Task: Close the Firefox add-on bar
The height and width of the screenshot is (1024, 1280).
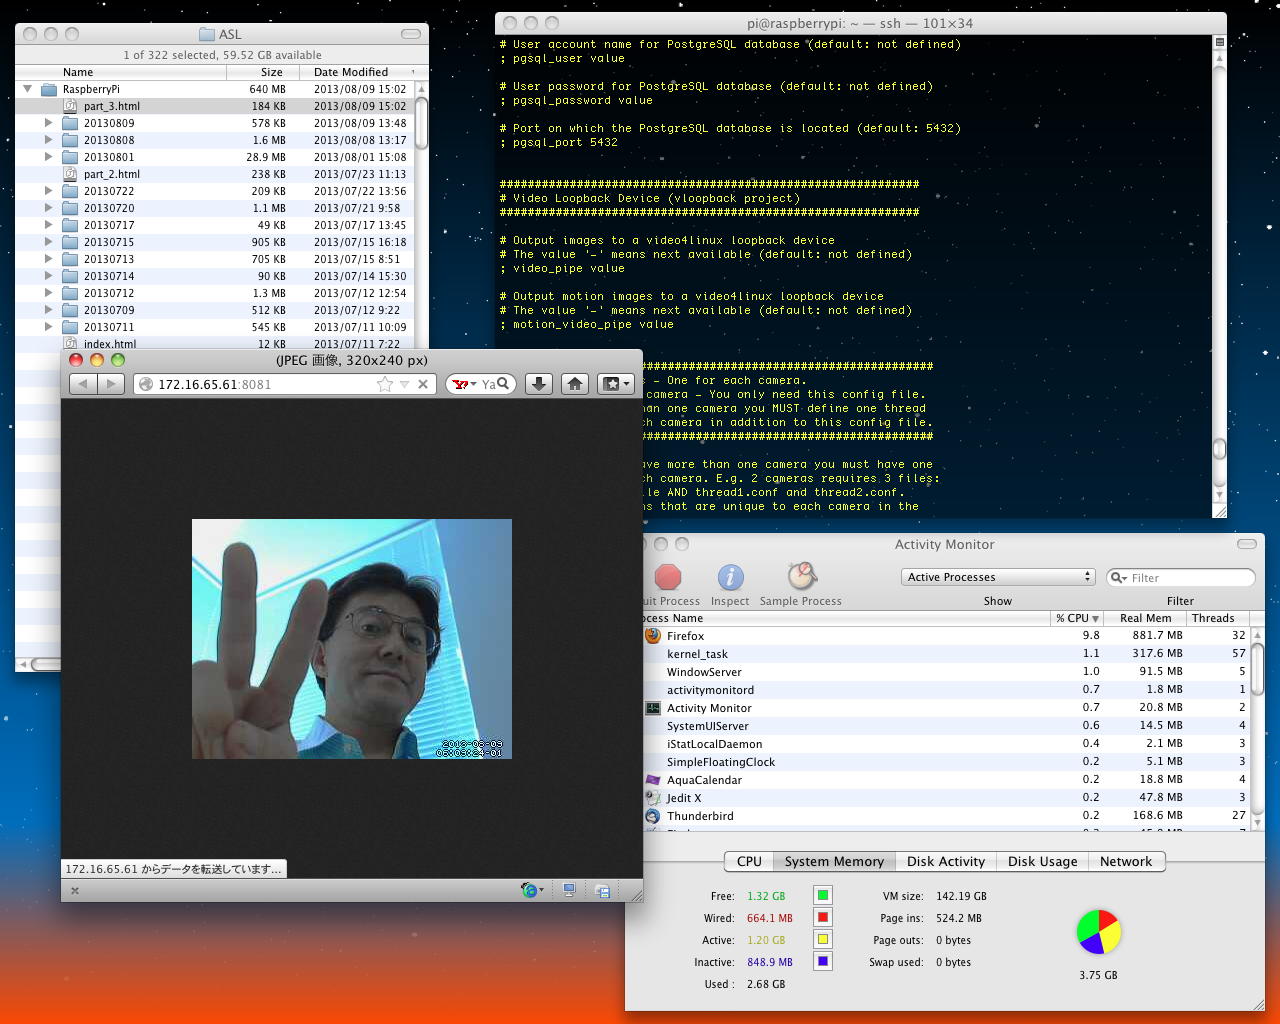Action: coord(75,891)
